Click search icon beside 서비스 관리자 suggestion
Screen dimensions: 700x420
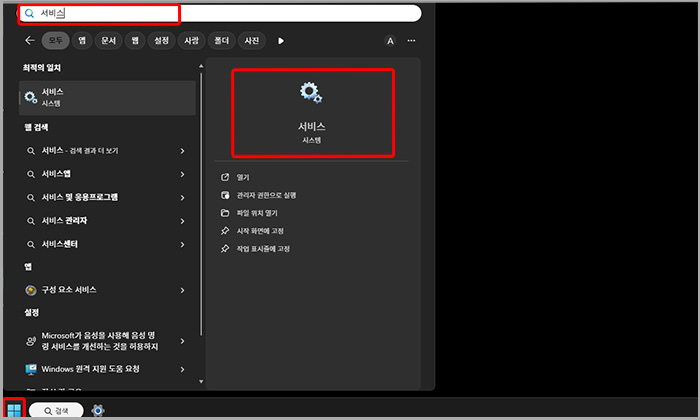coord(31,221)
